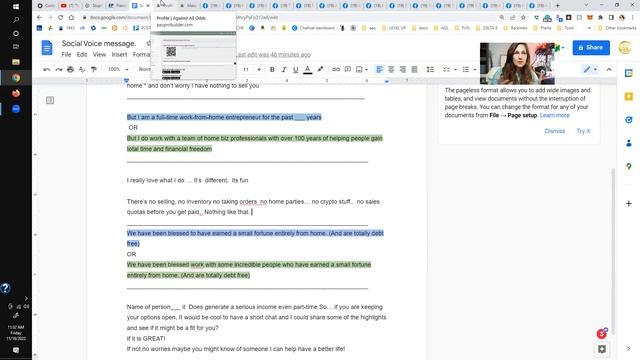Set right text alignment
The width and height of the screenshot is (640, 360).
pos(402,69)
